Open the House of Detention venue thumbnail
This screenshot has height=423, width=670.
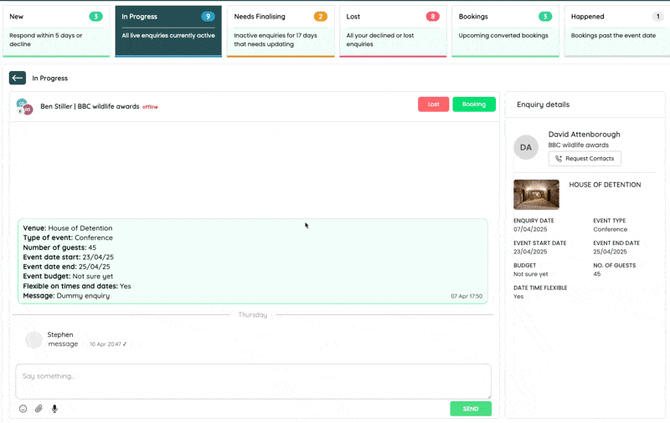coord(536,194)
